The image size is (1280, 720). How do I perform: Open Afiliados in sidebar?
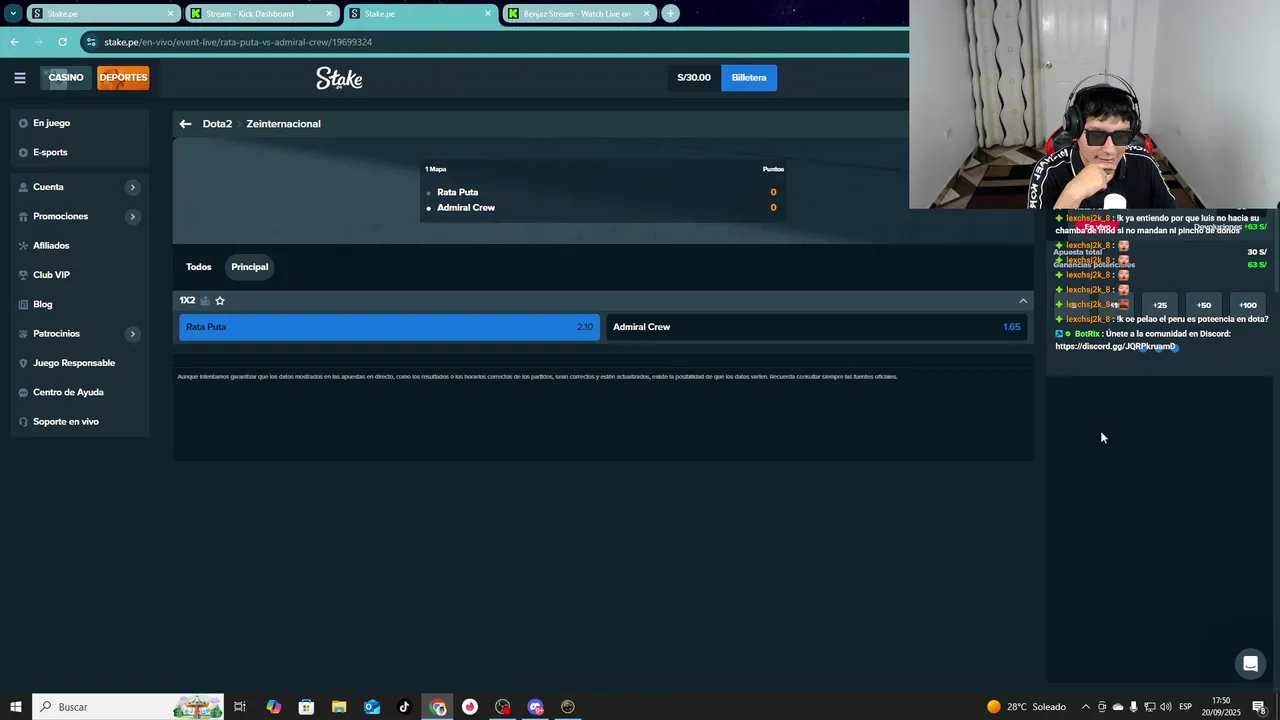pos(51,246)
